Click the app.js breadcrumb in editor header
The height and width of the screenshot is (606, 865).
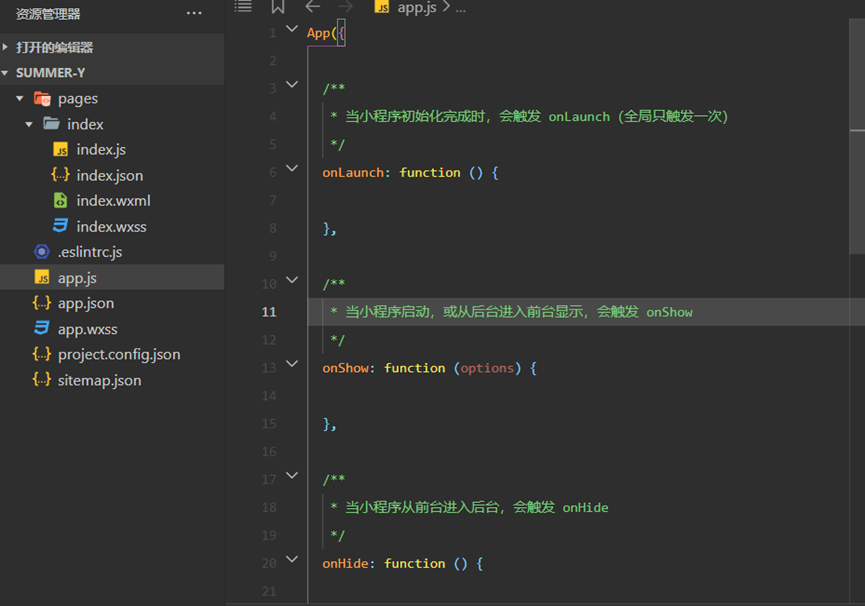pyautogui.click(x=416, y=7)
